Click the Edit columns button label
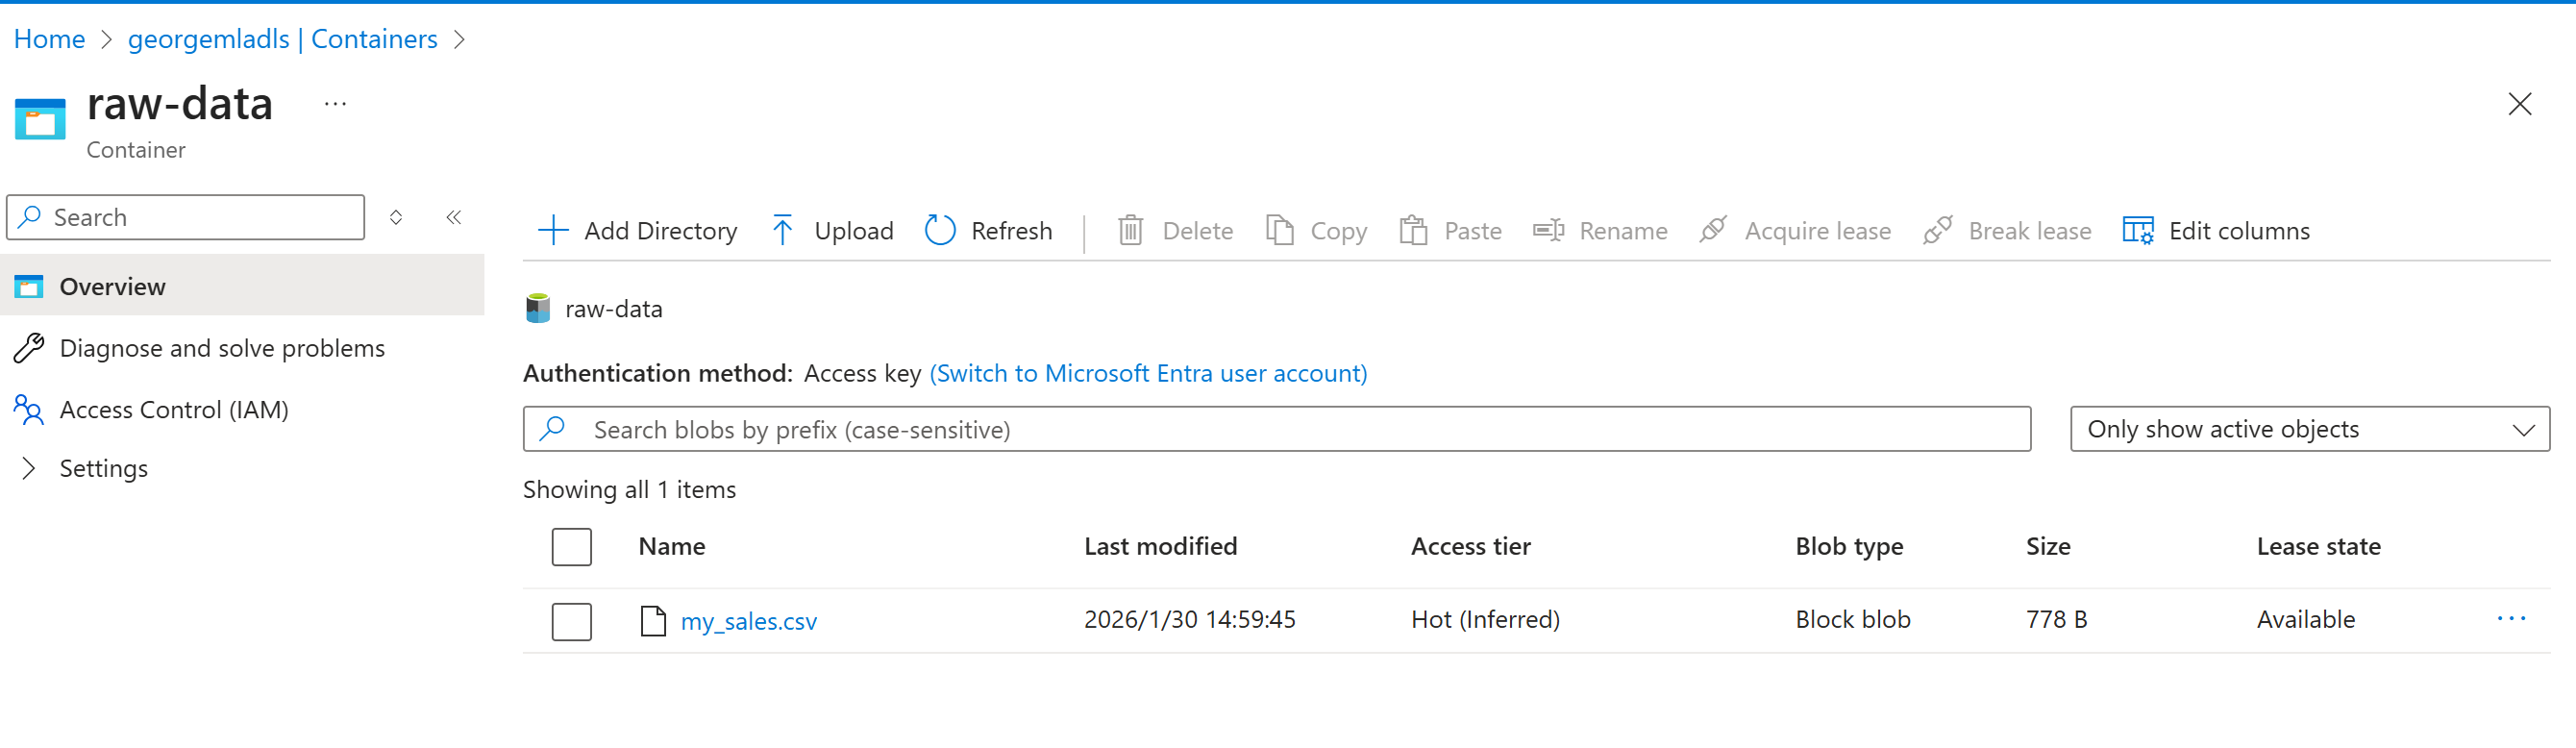 click(2239, 231)
